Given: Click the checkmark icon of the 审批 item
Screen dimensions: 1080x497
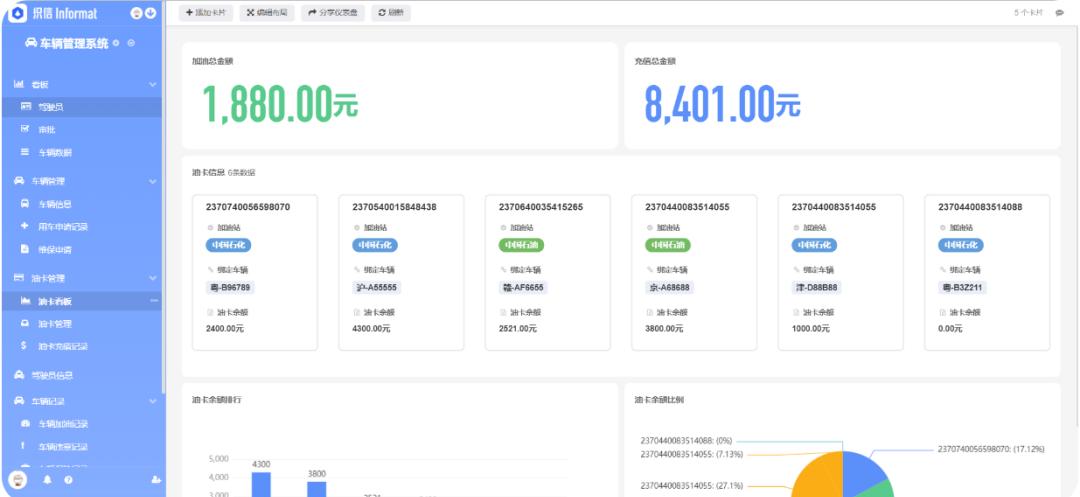Looking at the screenshot, I should (x=25, y=129).
